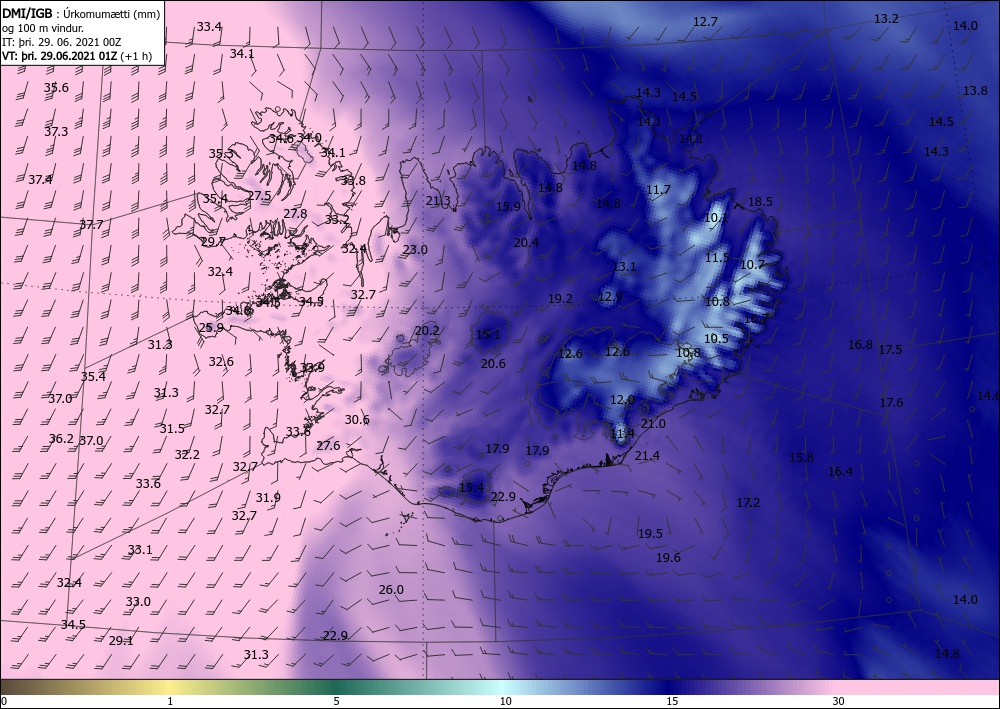Click the colour scale label 15
The image size is (1000, 709).
pyautogui.click(x=672, y=702)
